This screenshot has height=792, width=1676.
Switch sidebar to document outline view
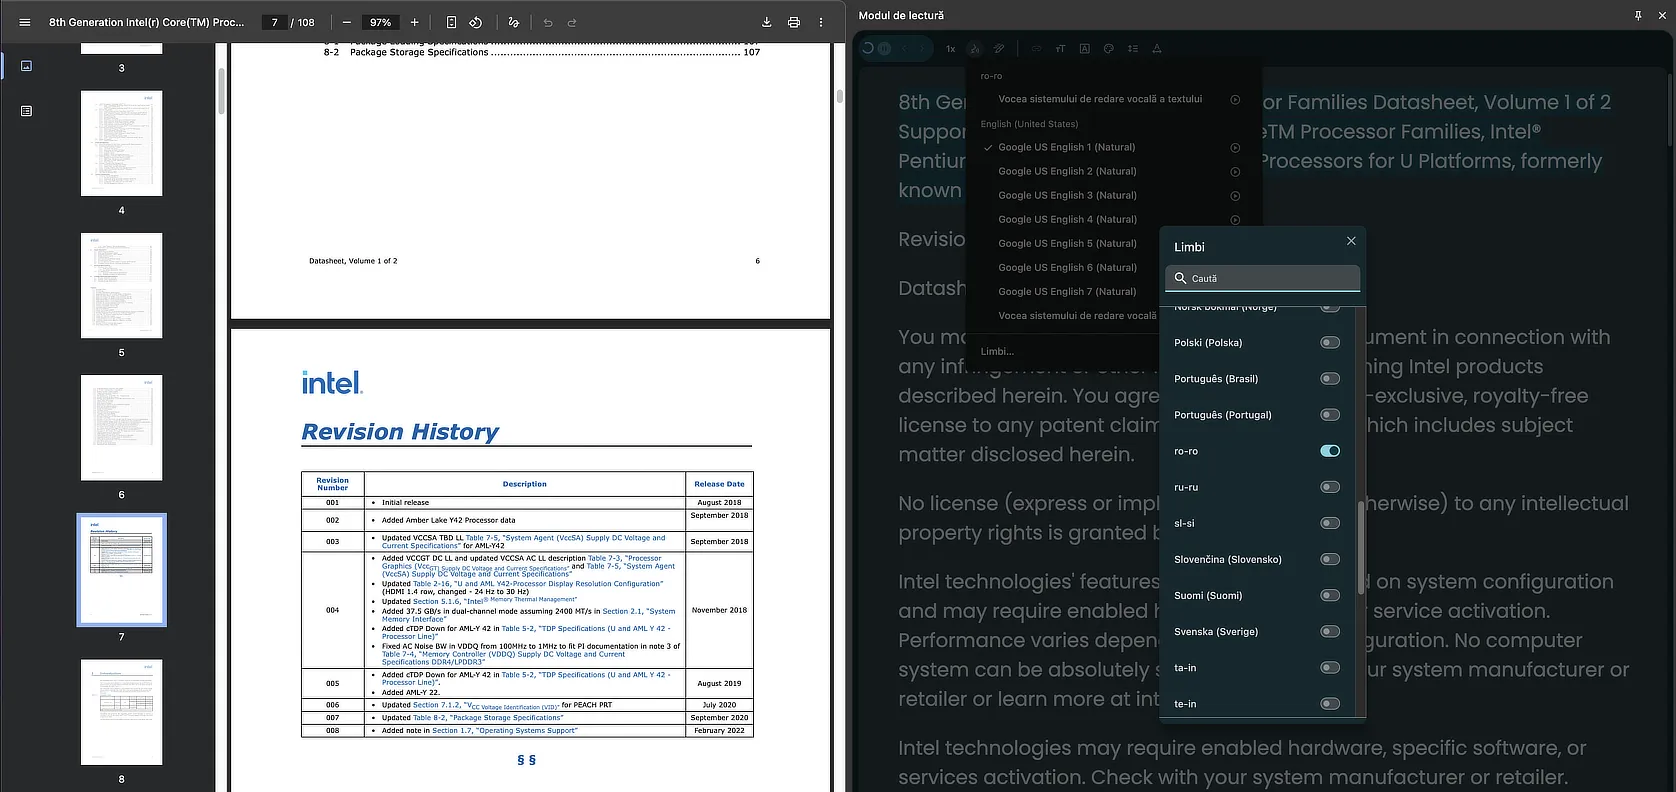click(x=26, y=111)
